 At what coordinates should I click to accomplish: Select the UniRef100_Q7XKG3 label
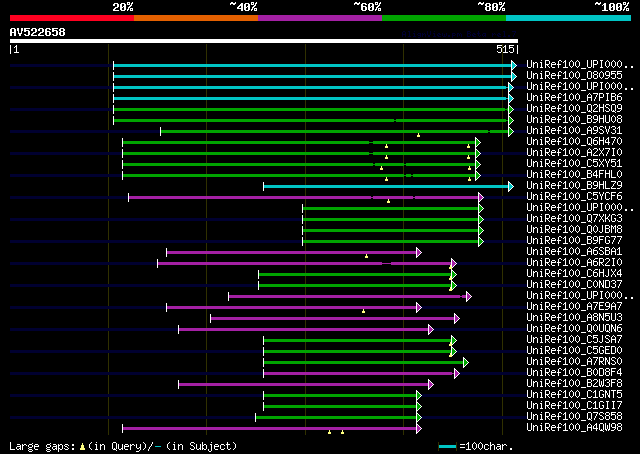pyautogui.click(x=574, y=219)
